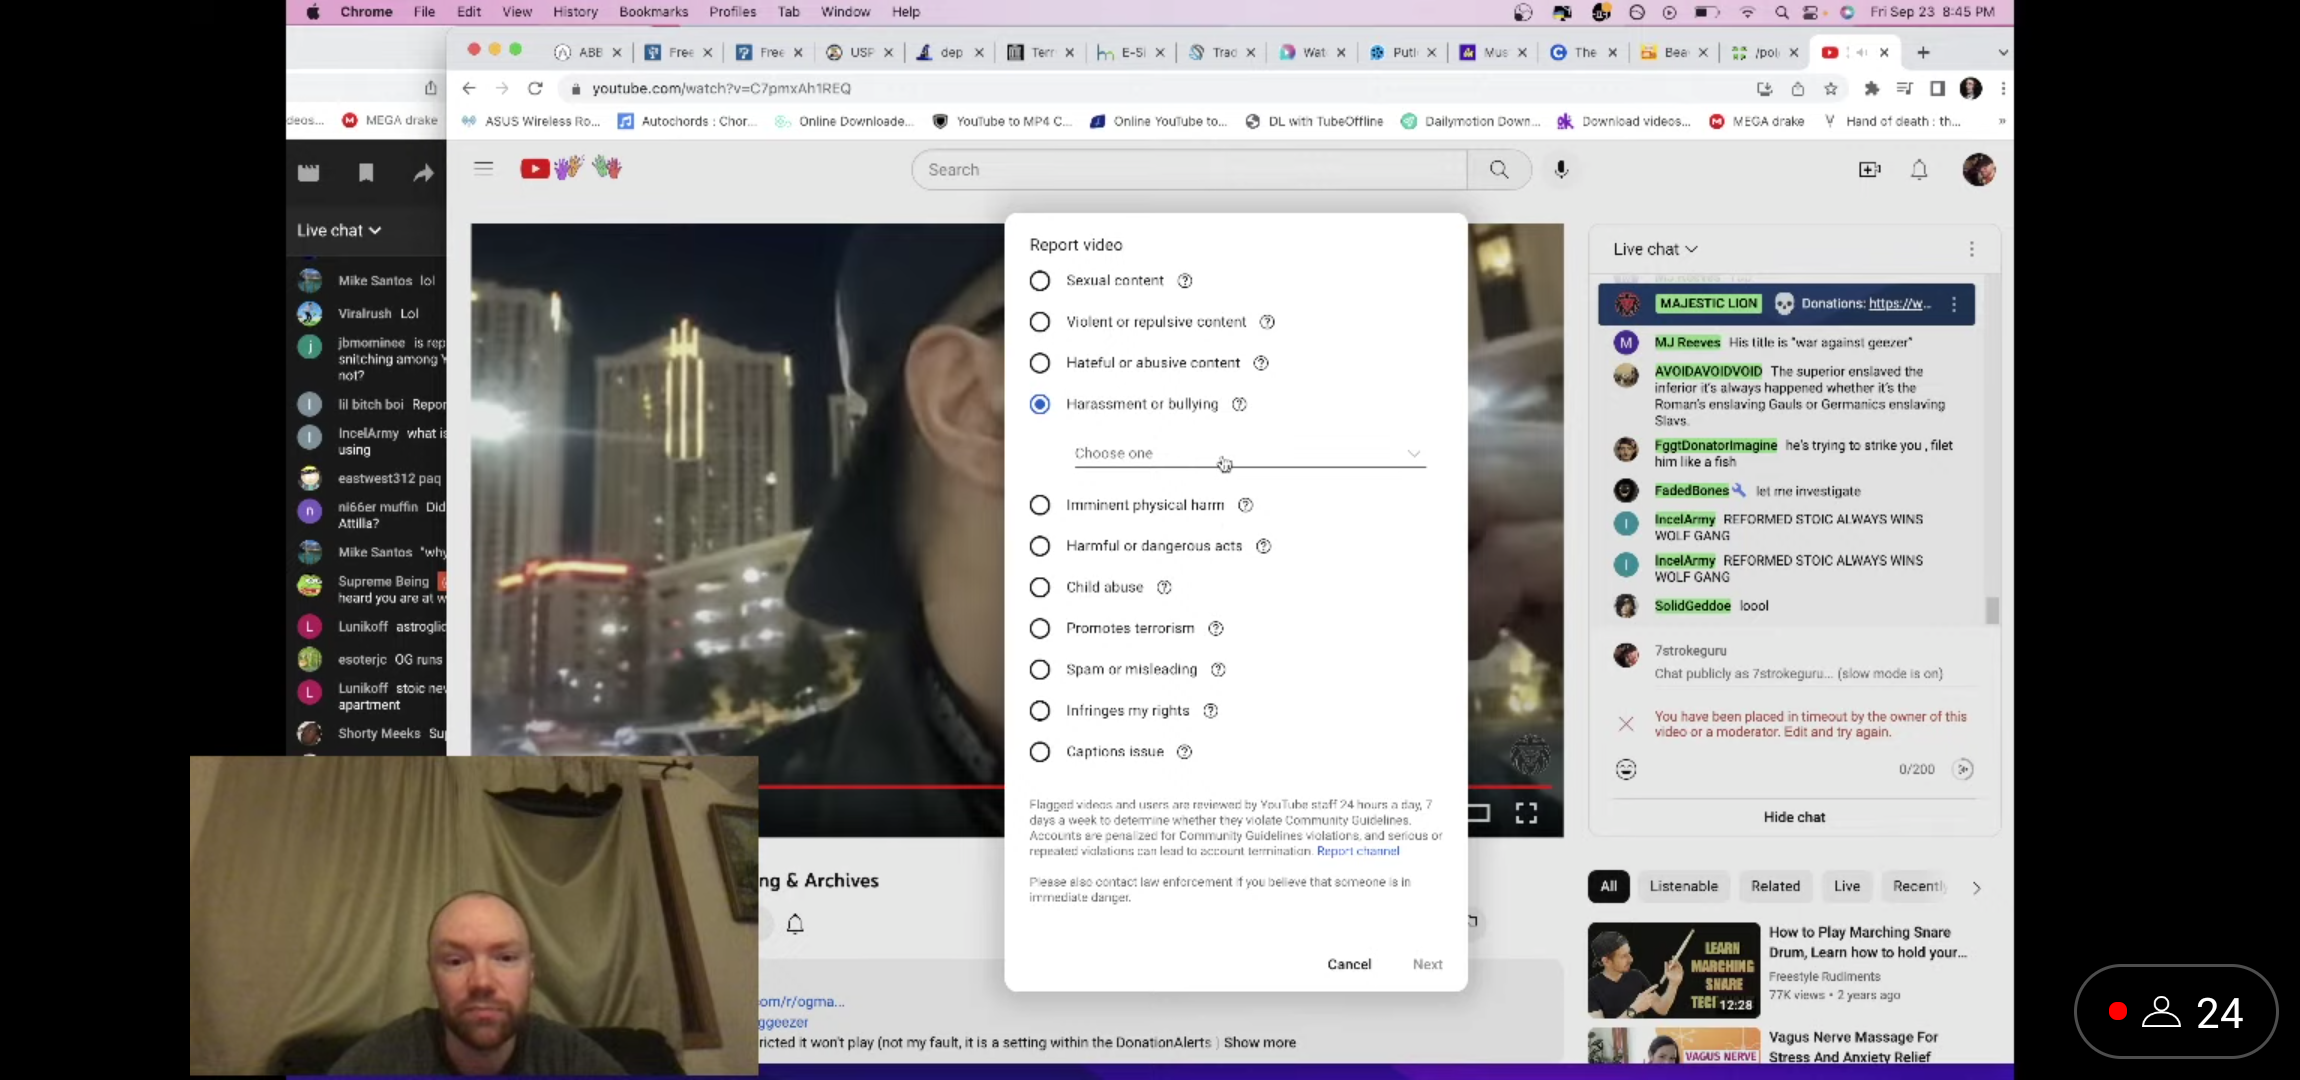Select the Listenable filter chip

[x=1683, y=886]
